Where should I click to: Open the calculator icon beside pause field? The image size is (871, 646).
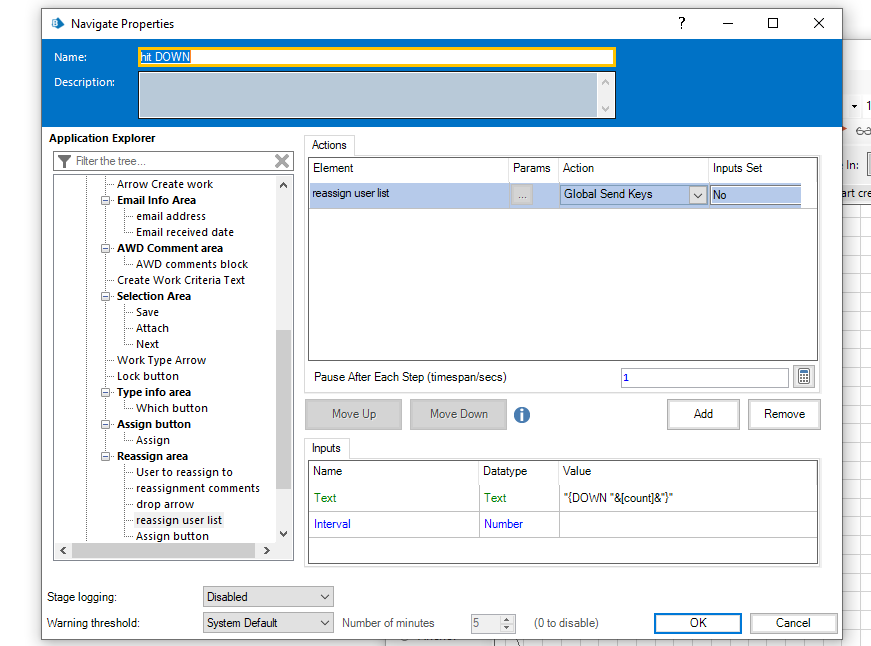point(805,377)
